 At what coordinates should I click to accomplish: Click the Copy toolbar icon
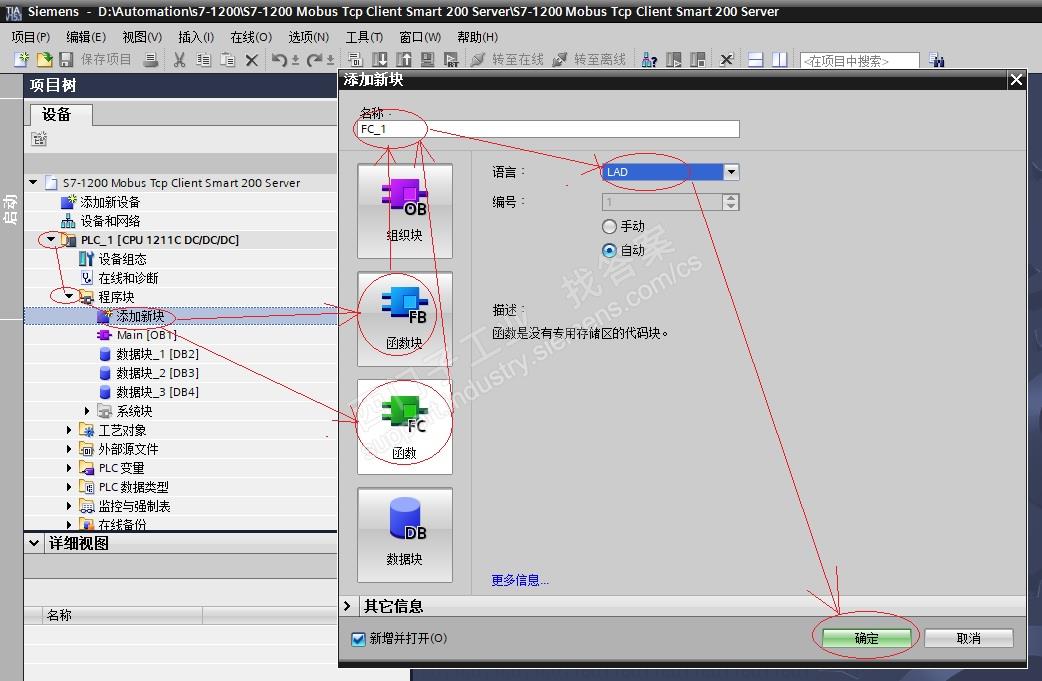tap(203, 60)
